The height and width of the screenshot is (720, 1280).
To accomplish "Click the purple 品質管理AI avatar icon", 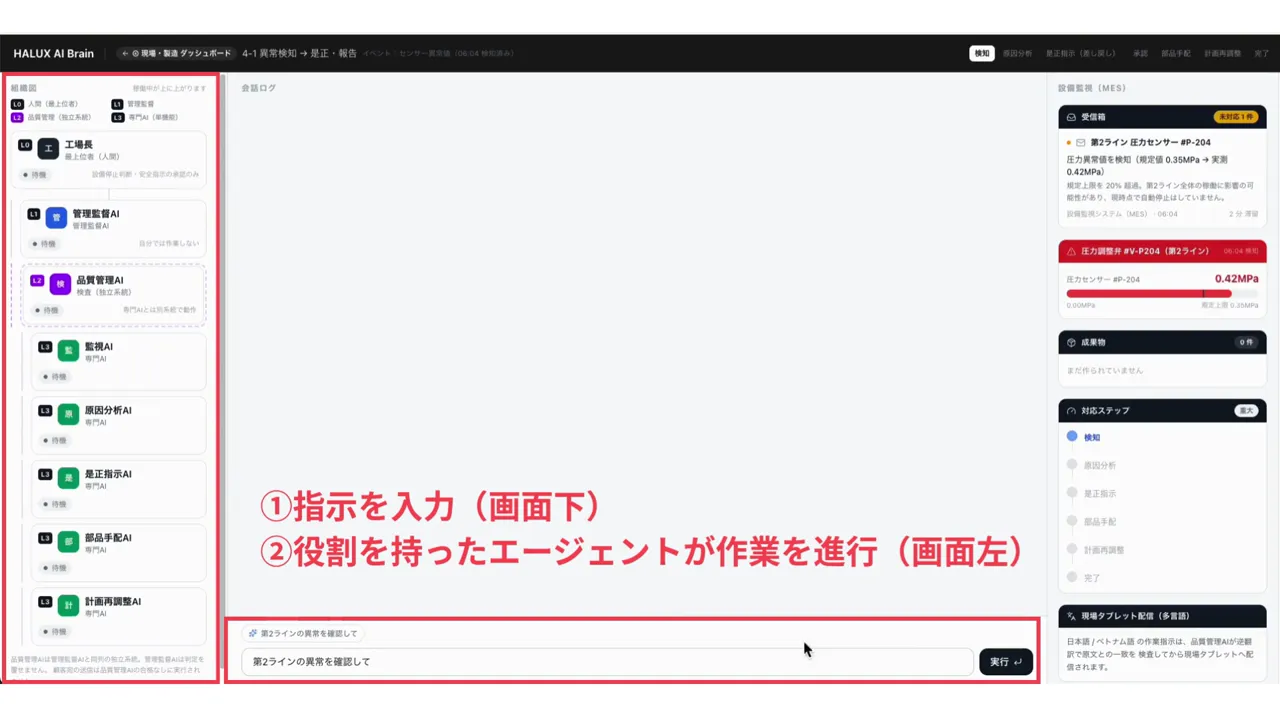I will (x=60, y=284).
